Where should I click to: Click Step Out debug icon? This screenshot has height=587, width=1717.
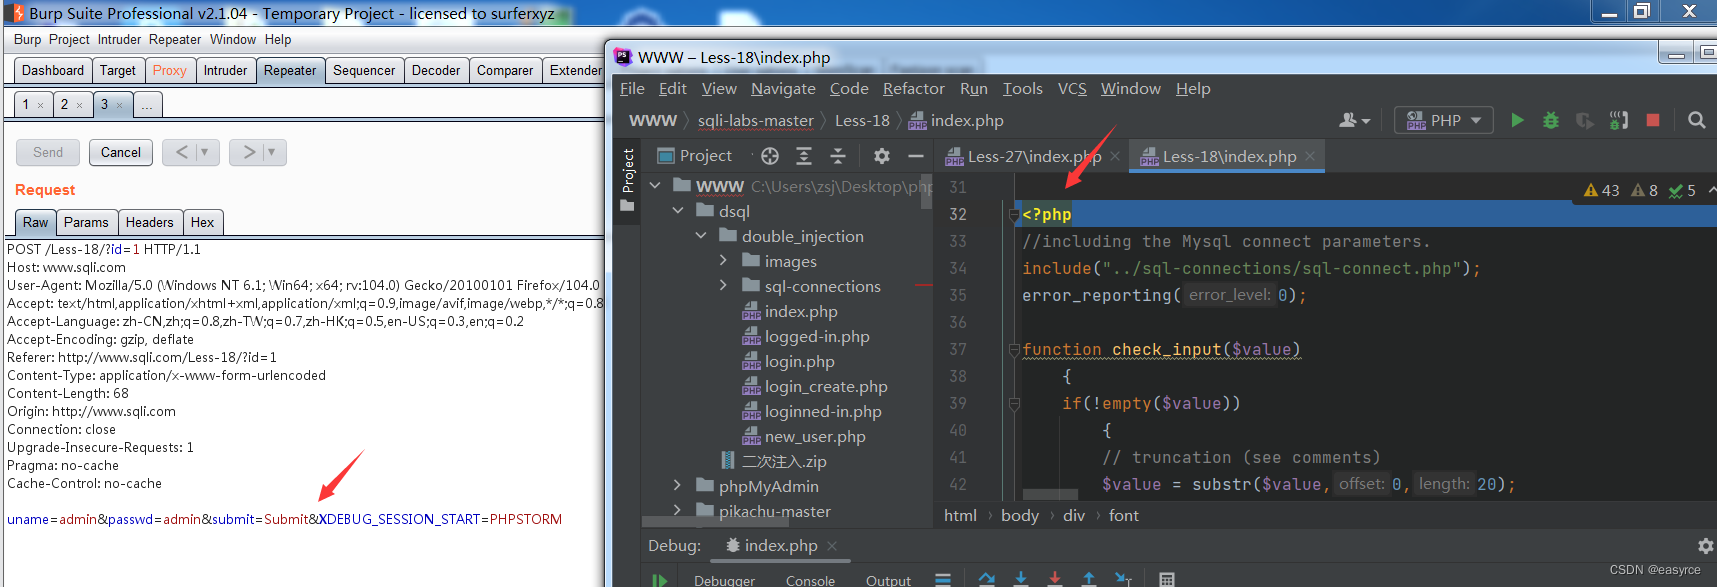click(x=1088, y=579)
